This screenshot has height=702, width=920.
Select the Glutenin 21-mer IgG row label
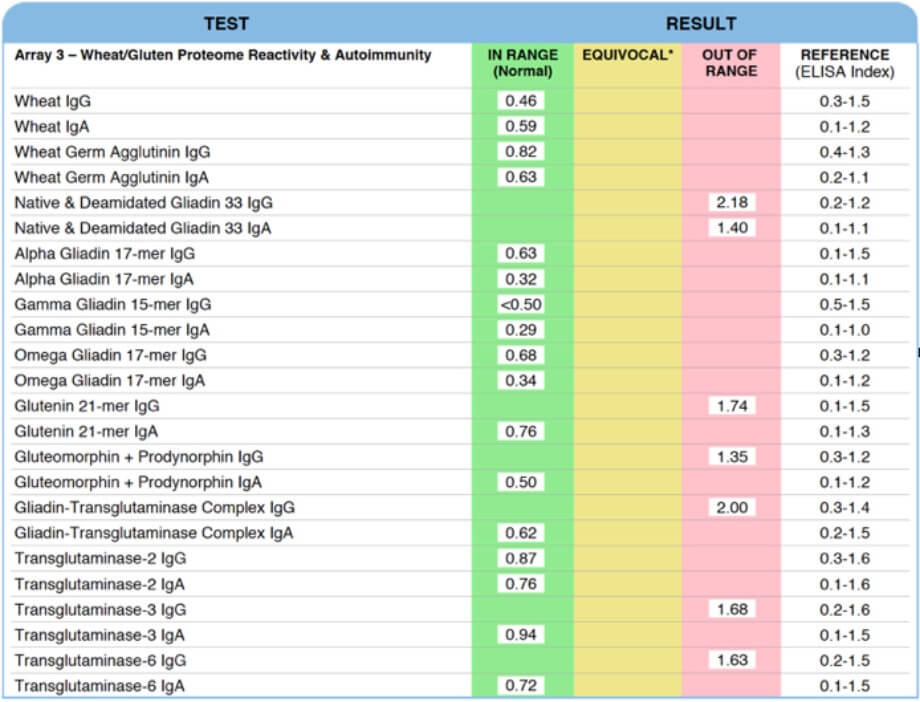[x=87, y=406]
